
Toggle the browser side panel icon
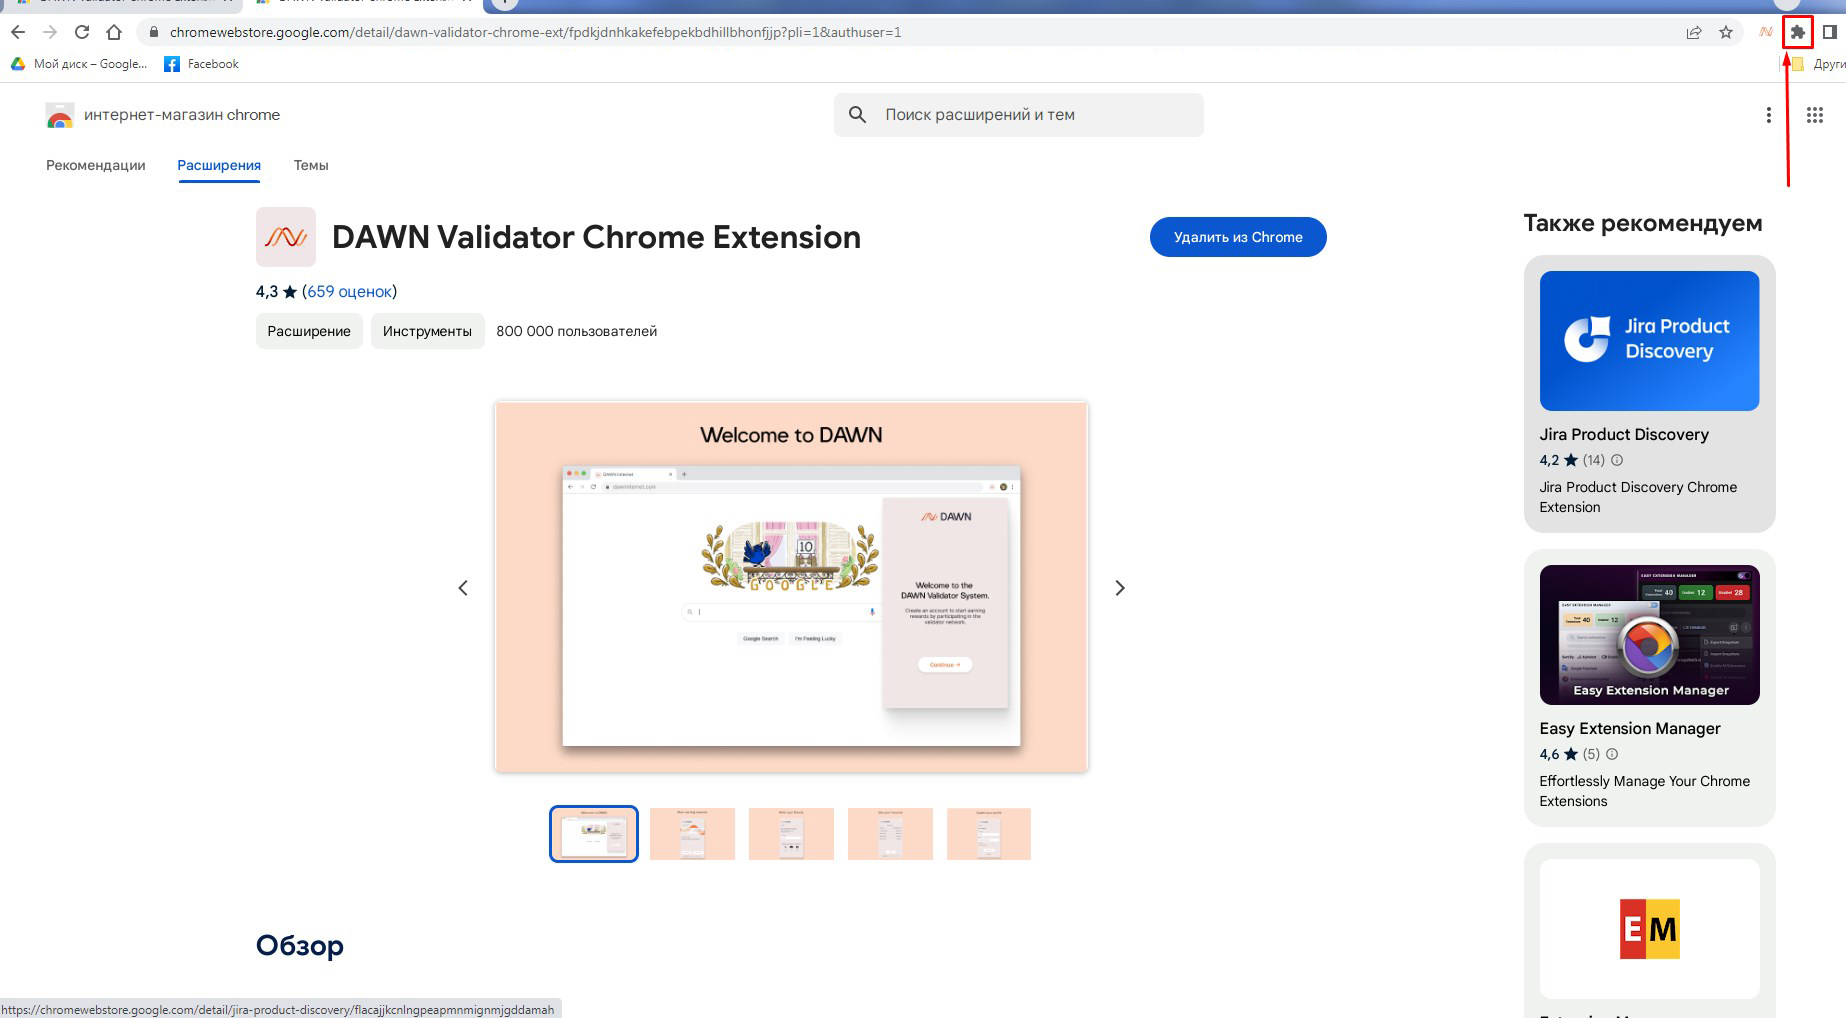[x=1830, y=32]
